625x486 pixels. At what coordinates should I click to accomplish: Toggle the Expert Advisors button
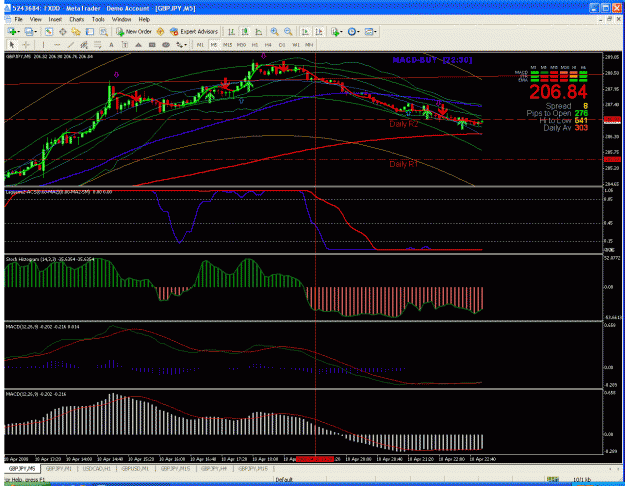(x=194, y=31)
